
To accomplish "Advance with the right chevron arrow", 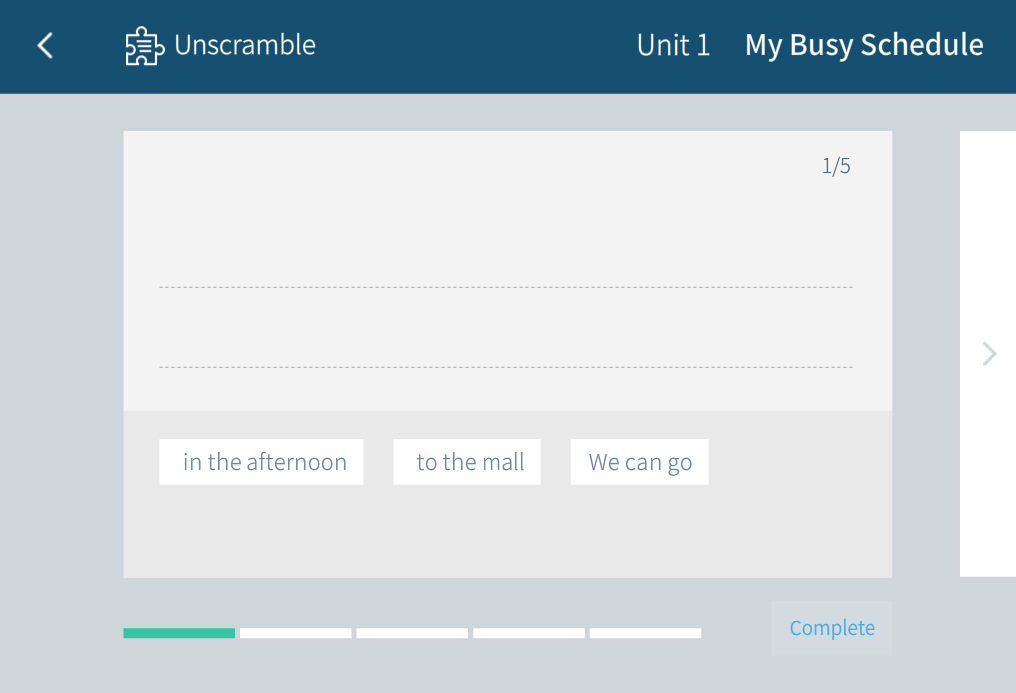I will 989,353.
